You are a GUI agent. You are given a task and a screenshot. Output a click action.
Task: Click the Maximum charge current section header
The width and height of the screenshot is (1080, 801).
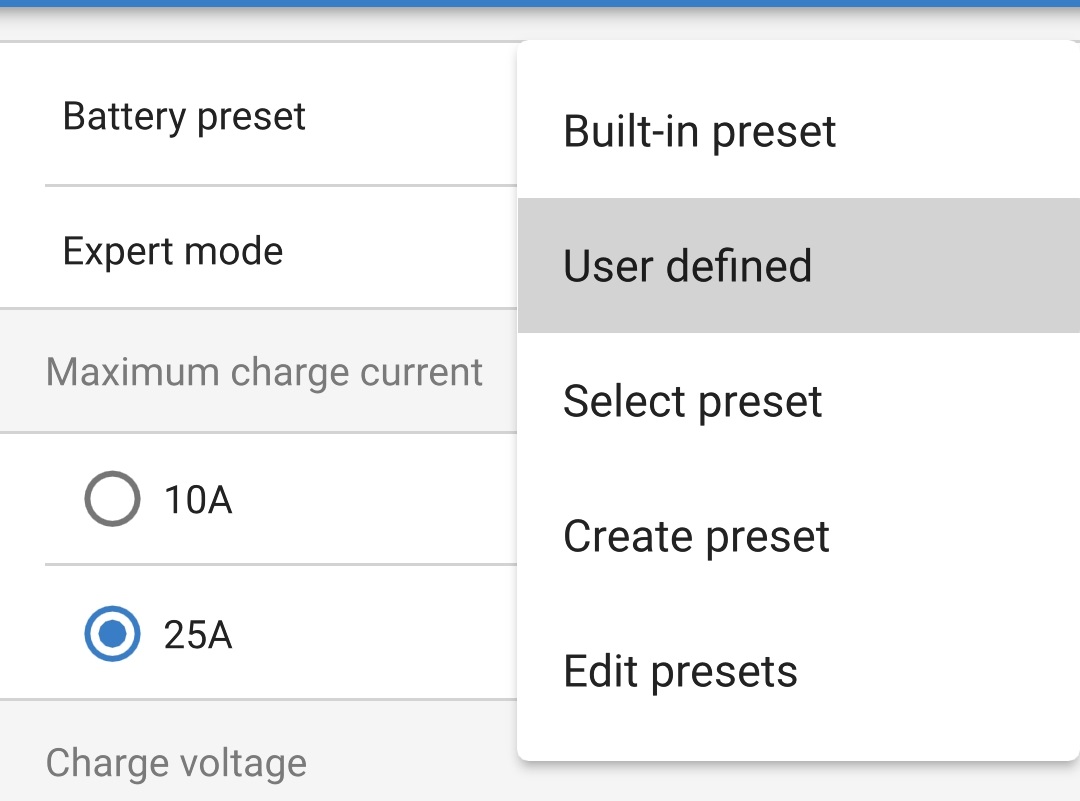pyautogui.click(x=263, y=371)
